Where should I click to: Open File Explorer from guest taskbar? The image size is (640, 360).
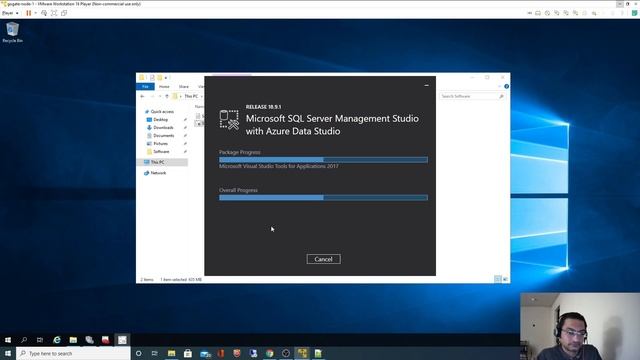73,340
